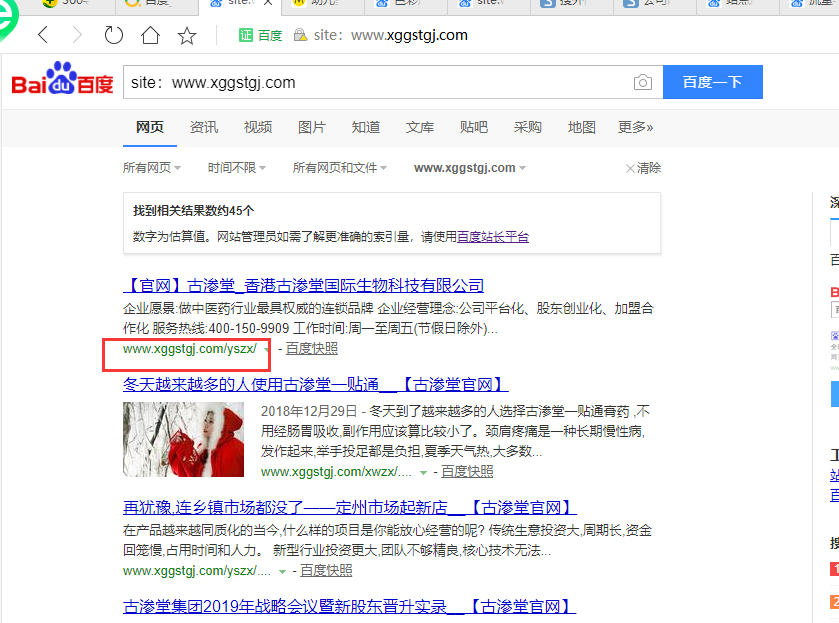Switch to the 文库 tab
Screen dimensions: 839x623
point(420,127)
